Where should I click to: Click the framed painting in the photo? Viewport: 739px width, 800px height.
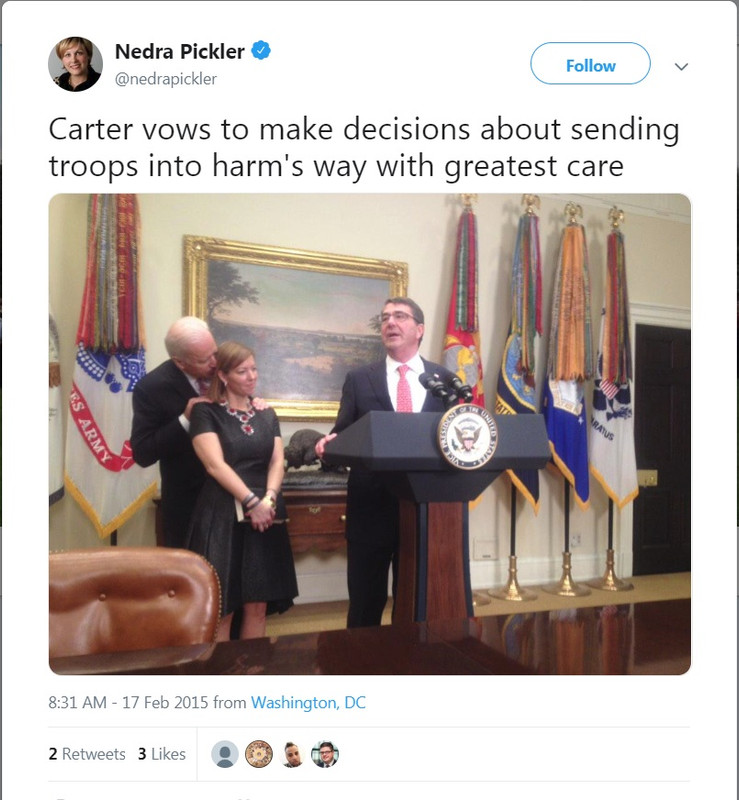[x=295, y=328]
